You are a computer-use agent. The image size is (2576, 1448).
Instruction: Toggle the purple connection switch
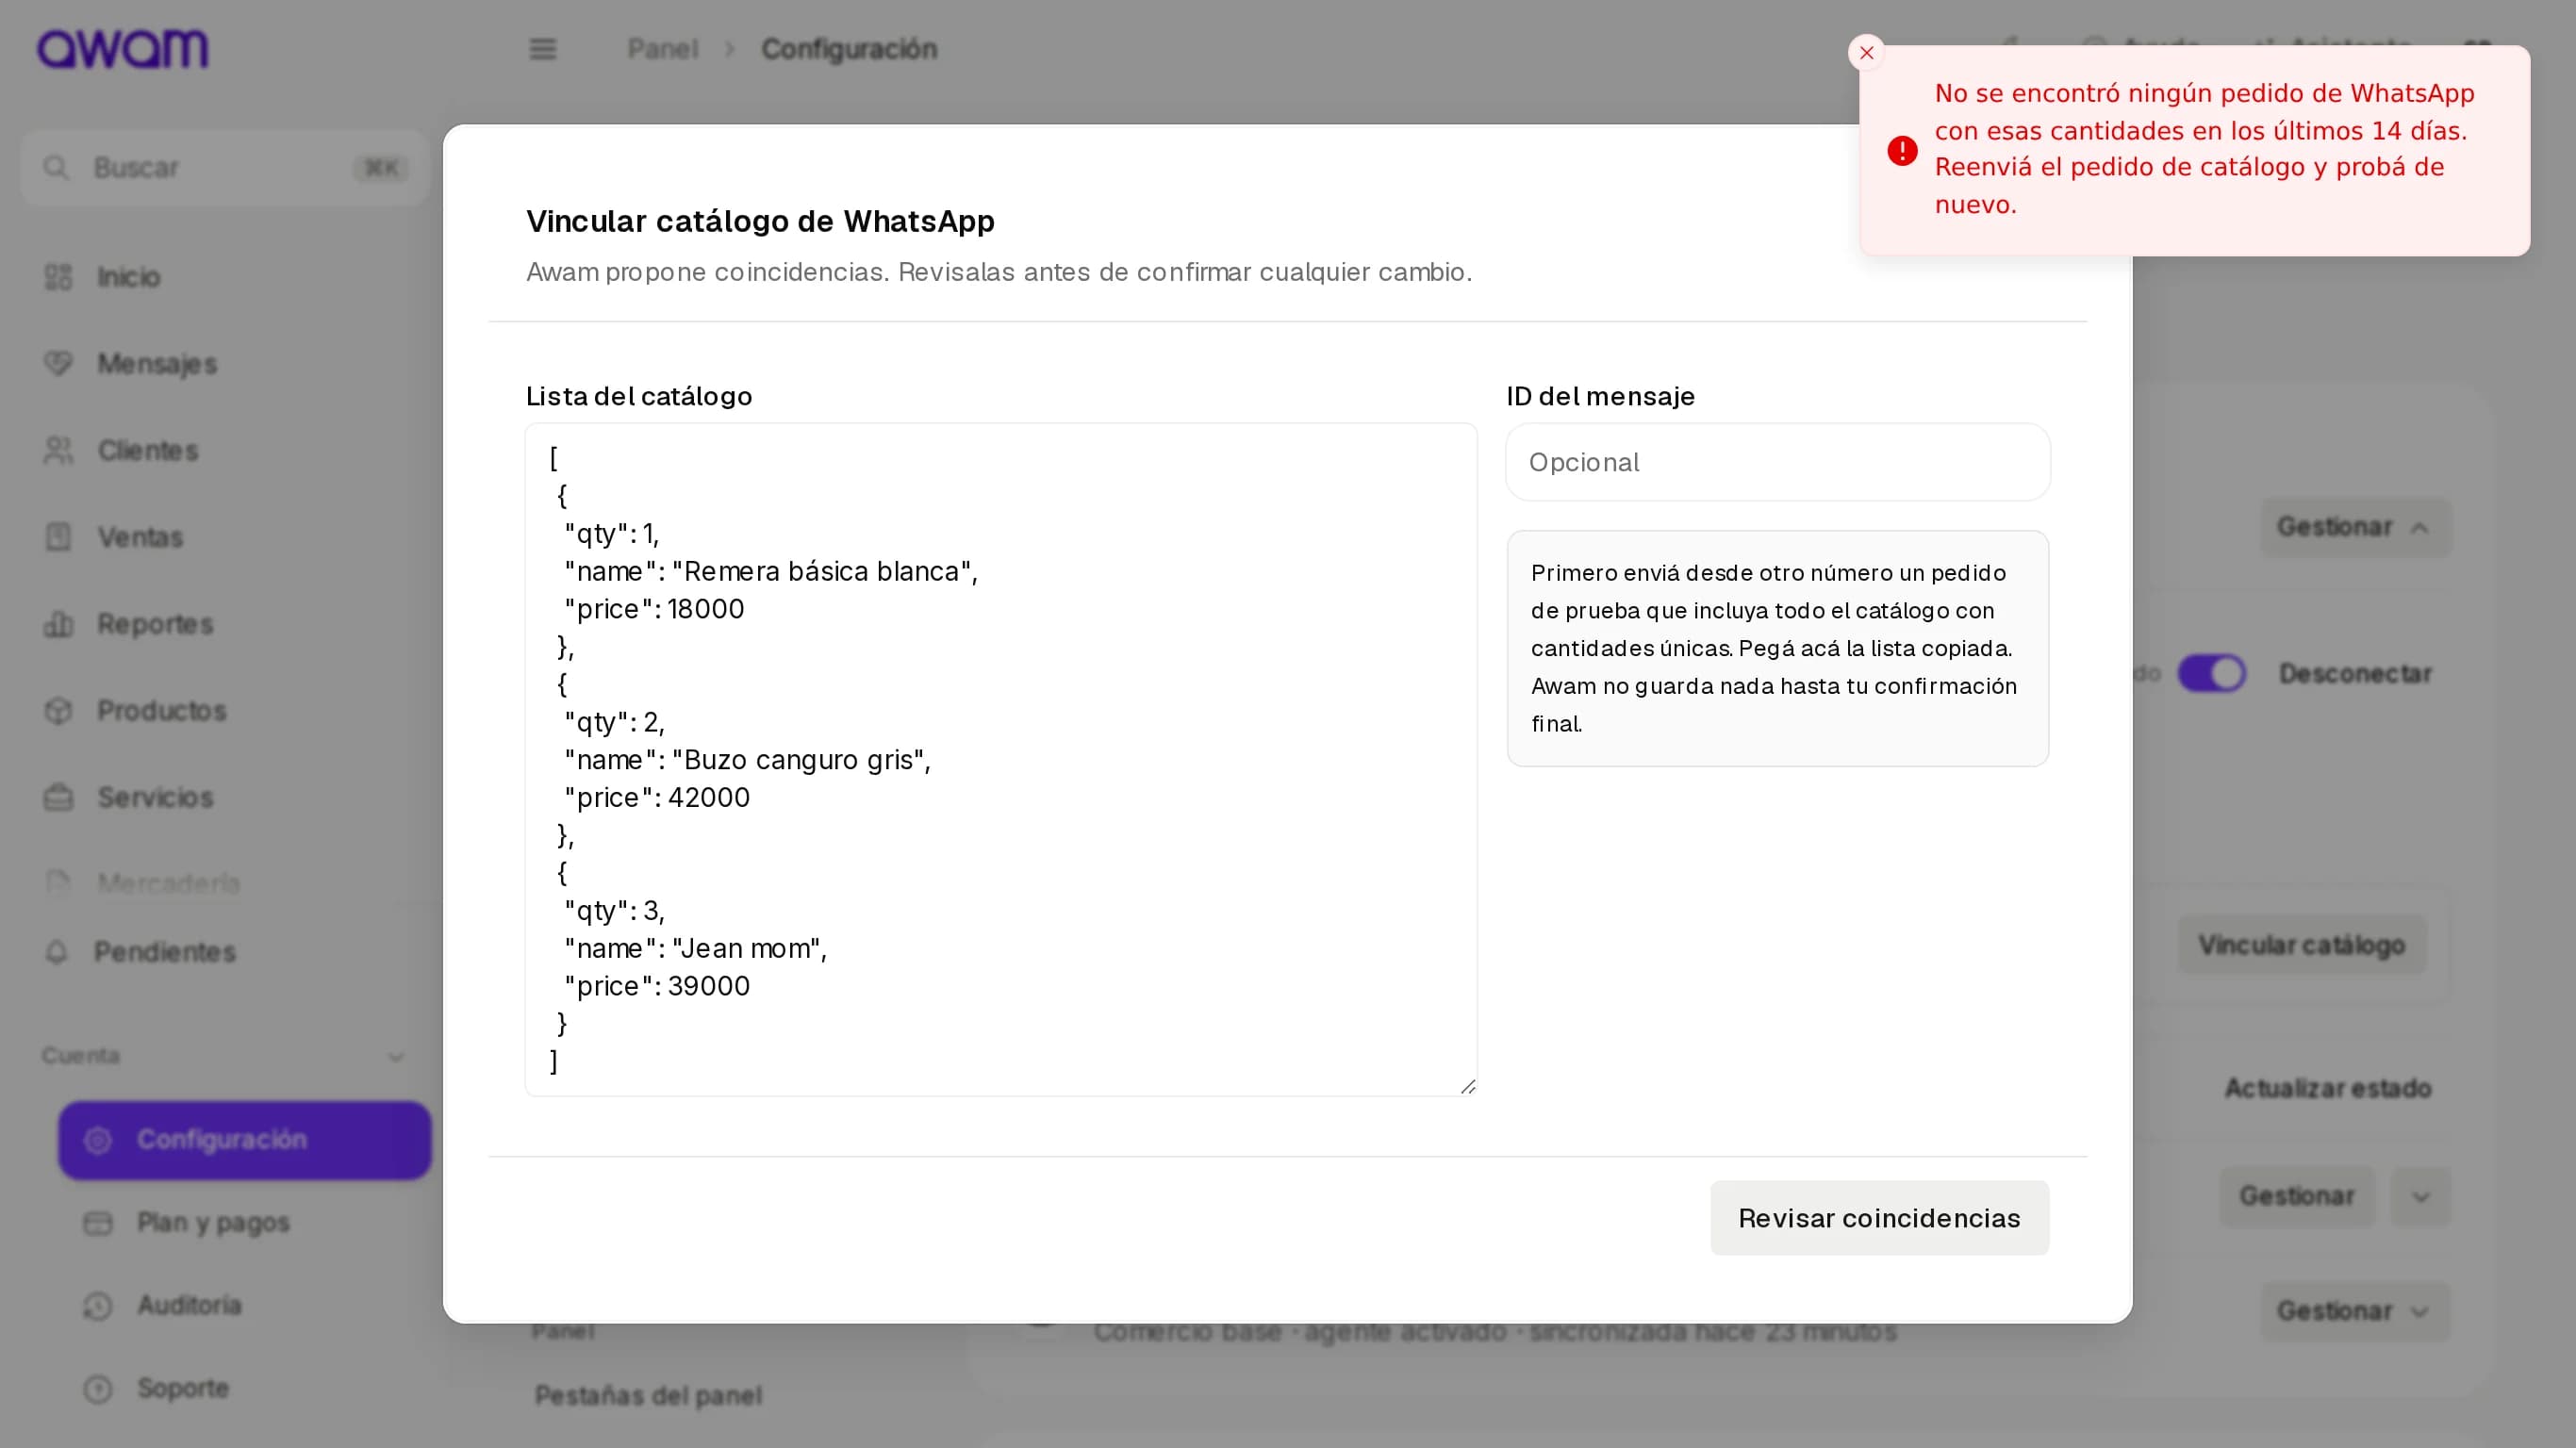[2211, 673]
